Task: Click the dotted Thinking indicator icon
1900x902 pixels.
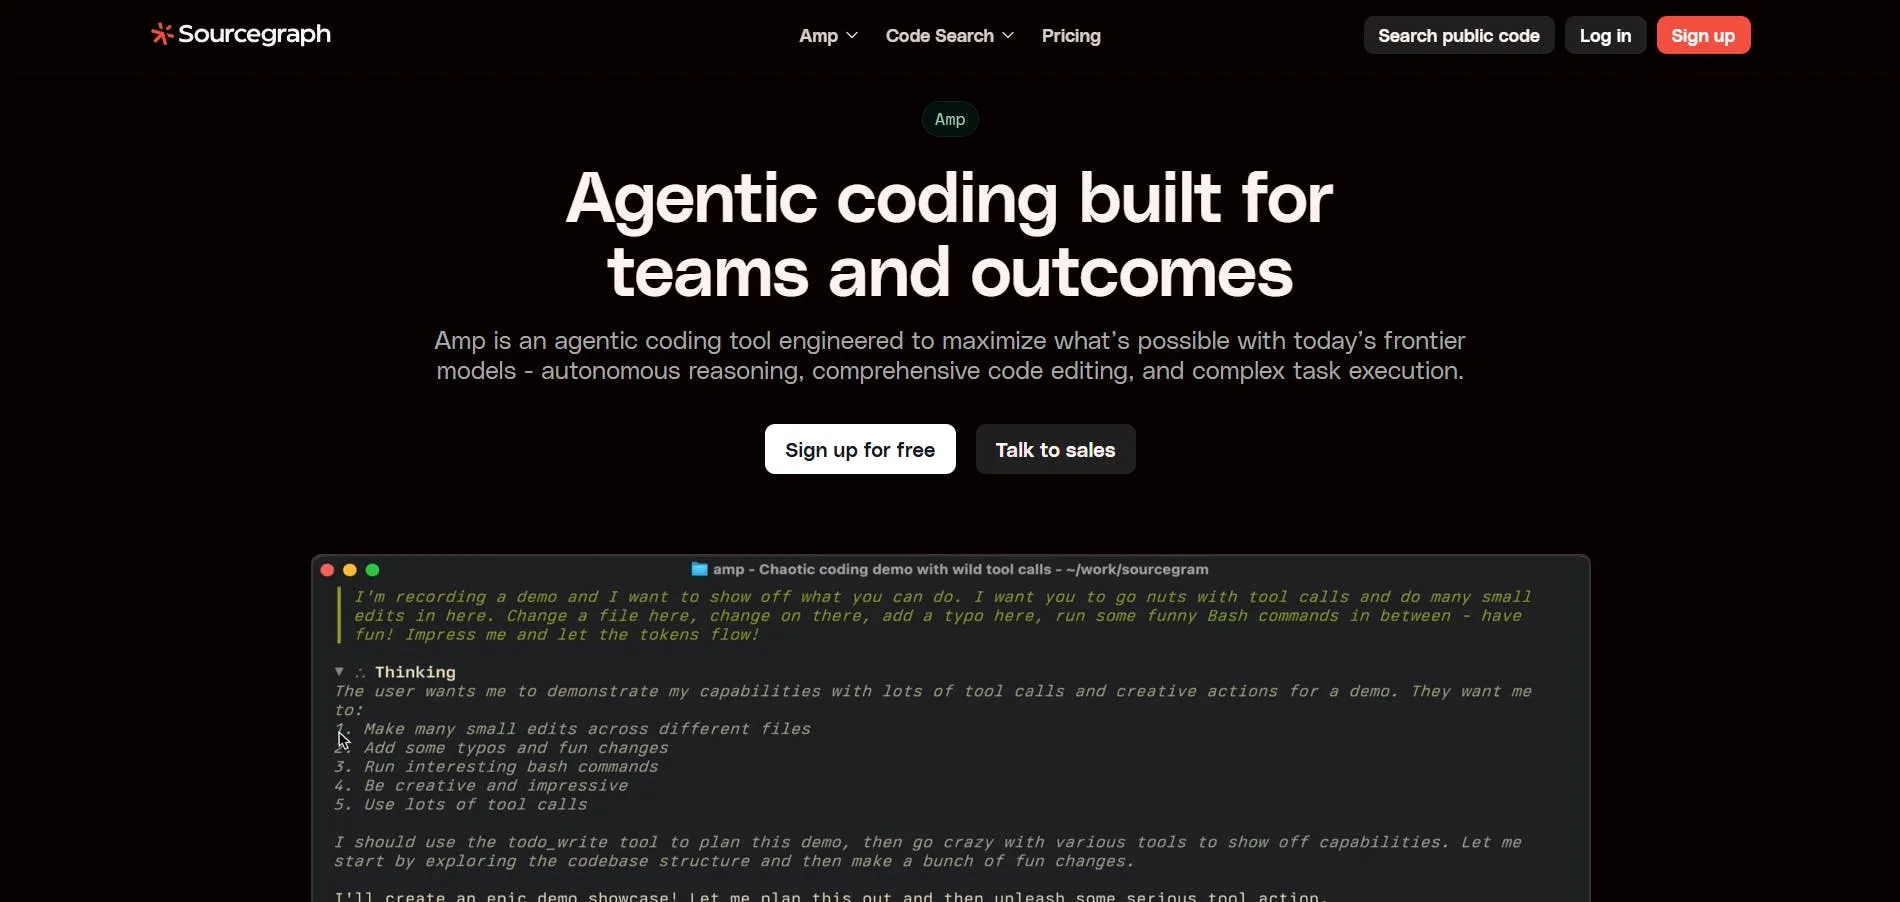Action: (x=360, y=673)
